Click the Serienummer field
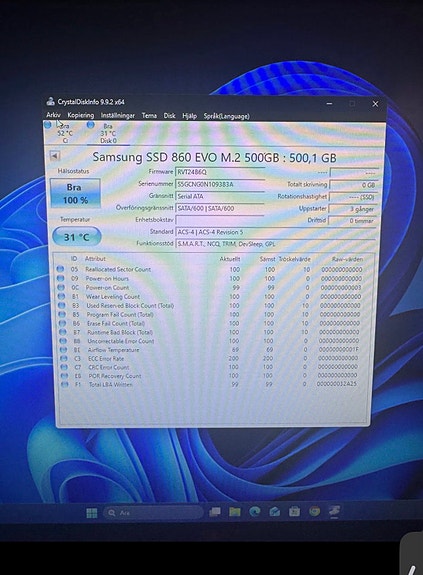This screenshot has height=575, width=423. point(220,184)
